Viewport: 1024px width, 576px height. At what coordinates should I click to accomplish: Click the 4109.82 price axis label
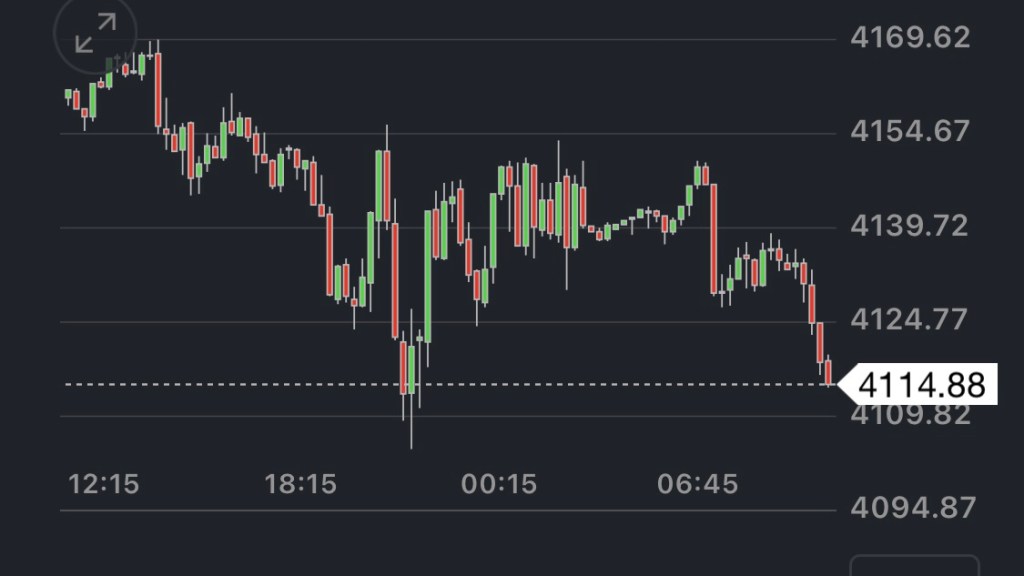909,415
